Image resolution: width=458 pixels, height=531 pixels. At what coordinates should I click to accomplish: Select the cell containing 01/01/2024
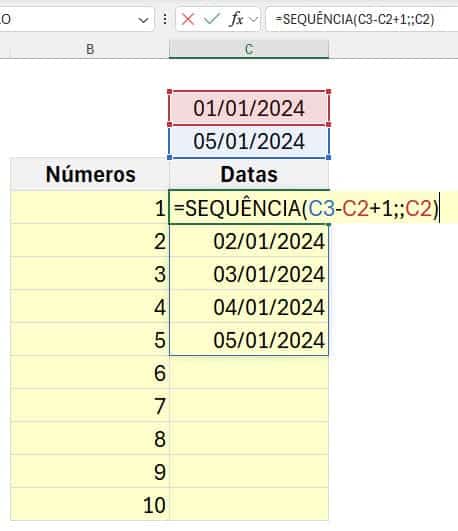tap(249, 108)
